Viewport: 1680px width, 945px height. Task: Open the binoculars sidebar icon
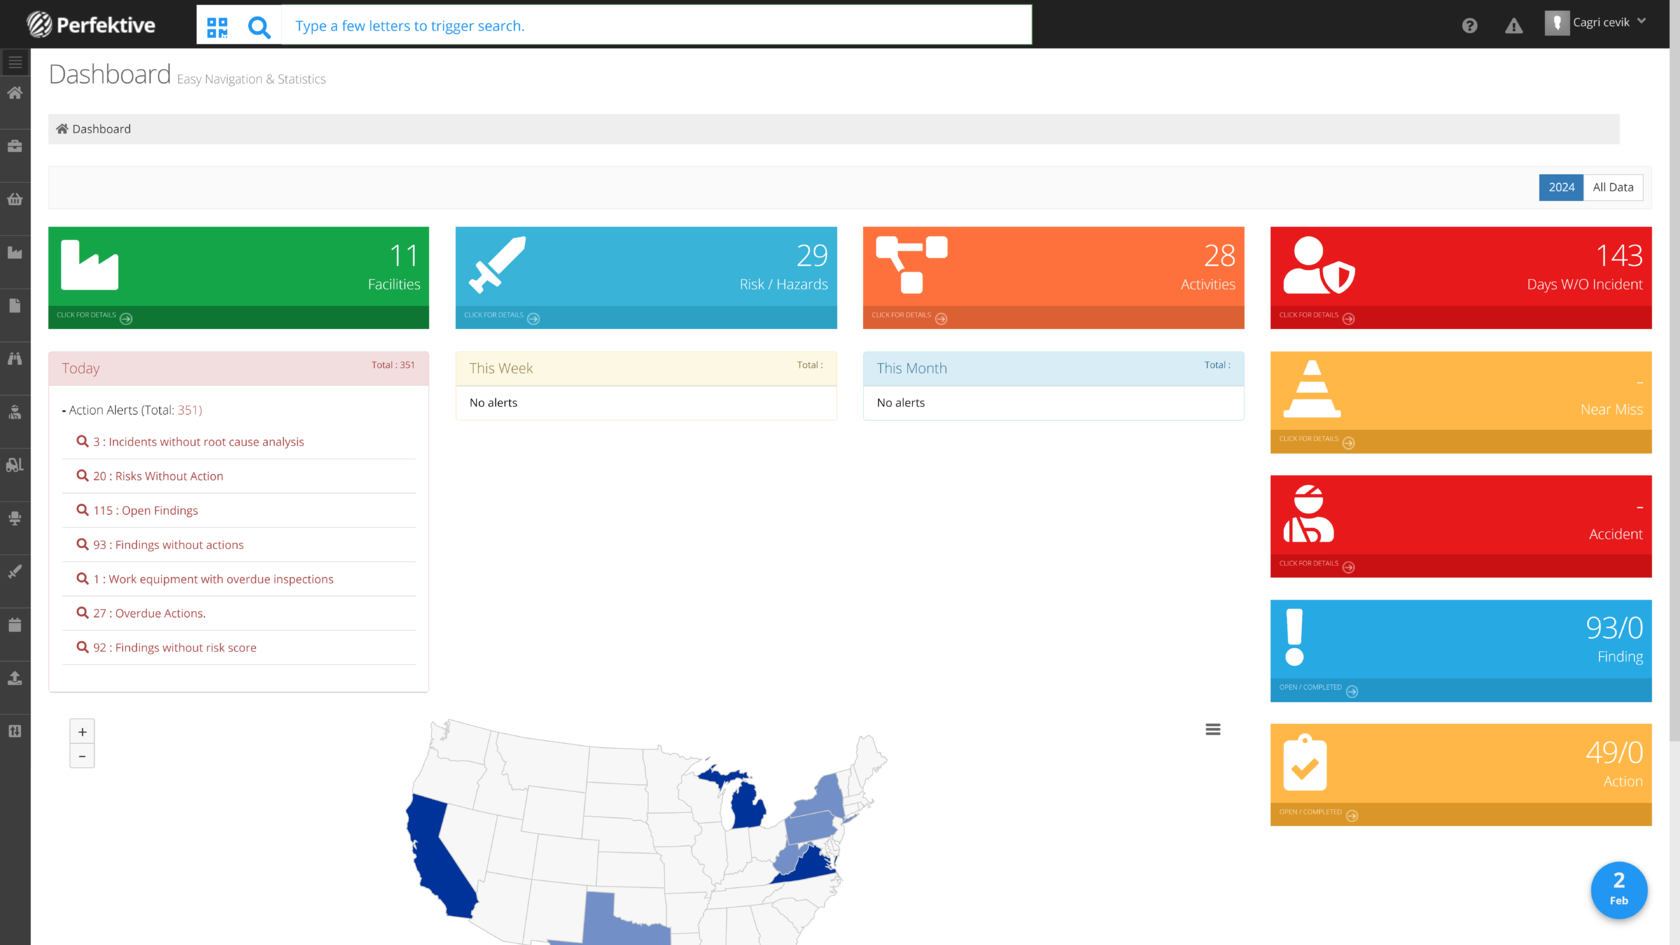click(15, 359)
